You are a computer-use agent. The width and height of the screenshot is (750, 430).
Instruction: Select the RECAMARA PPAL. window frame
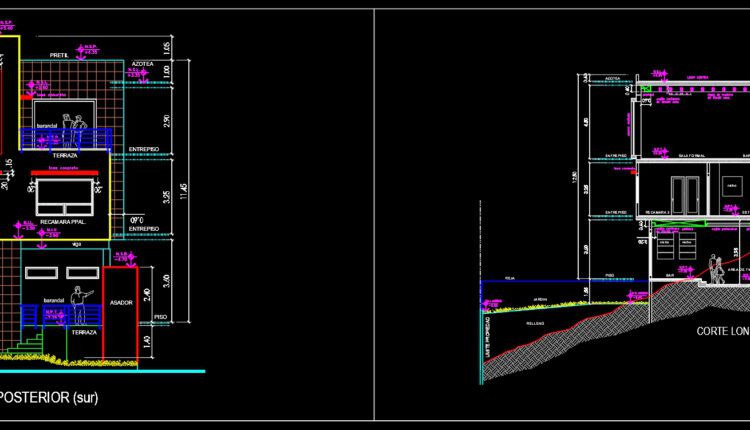[65, 197]
